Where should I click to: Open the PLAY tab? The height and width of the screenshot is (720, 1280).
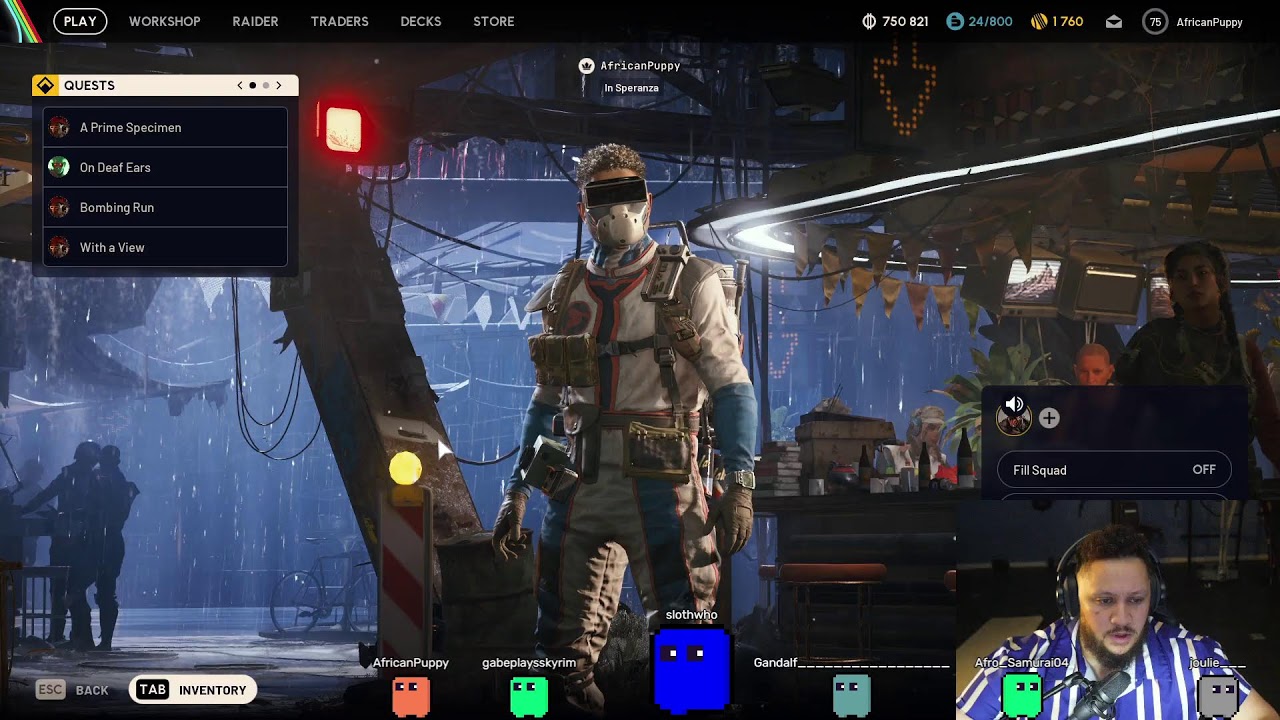point(80,21)
